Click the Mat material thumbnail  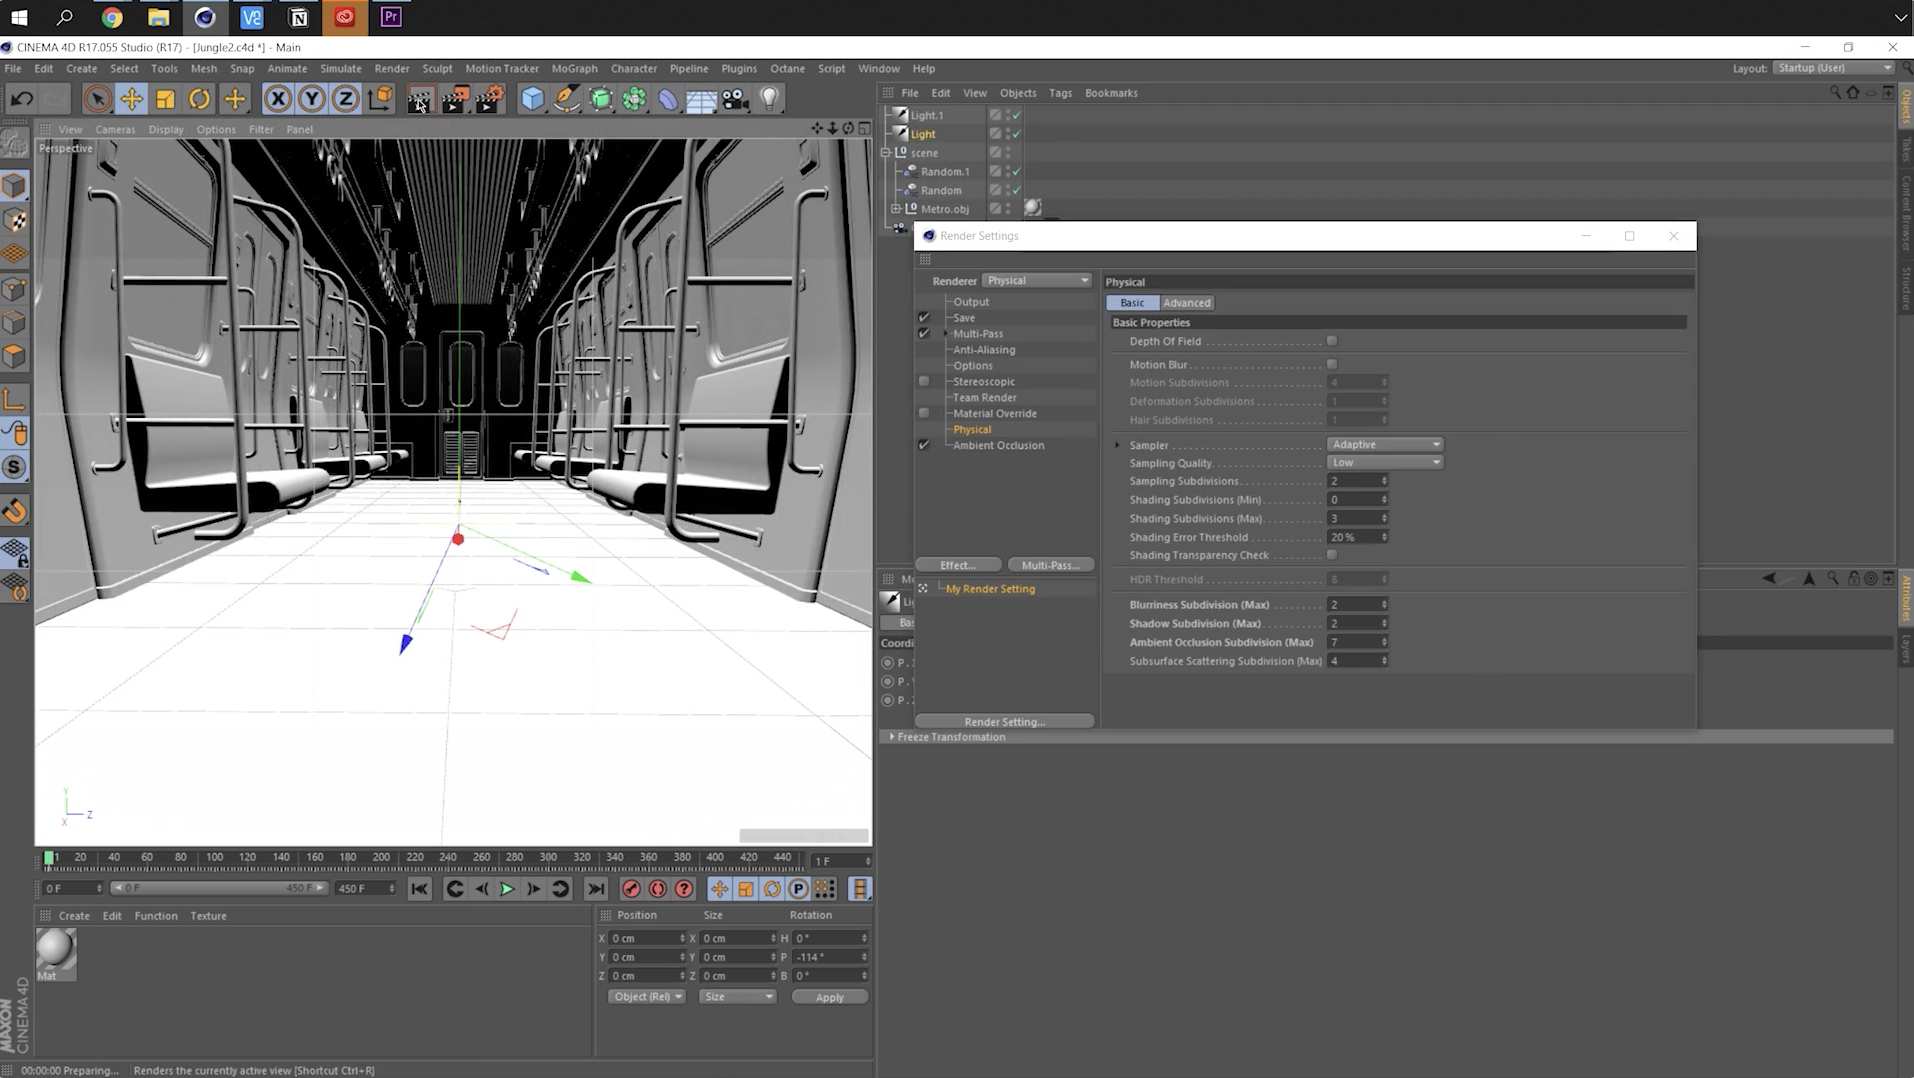pyautogui.click(x=55, y=948)
